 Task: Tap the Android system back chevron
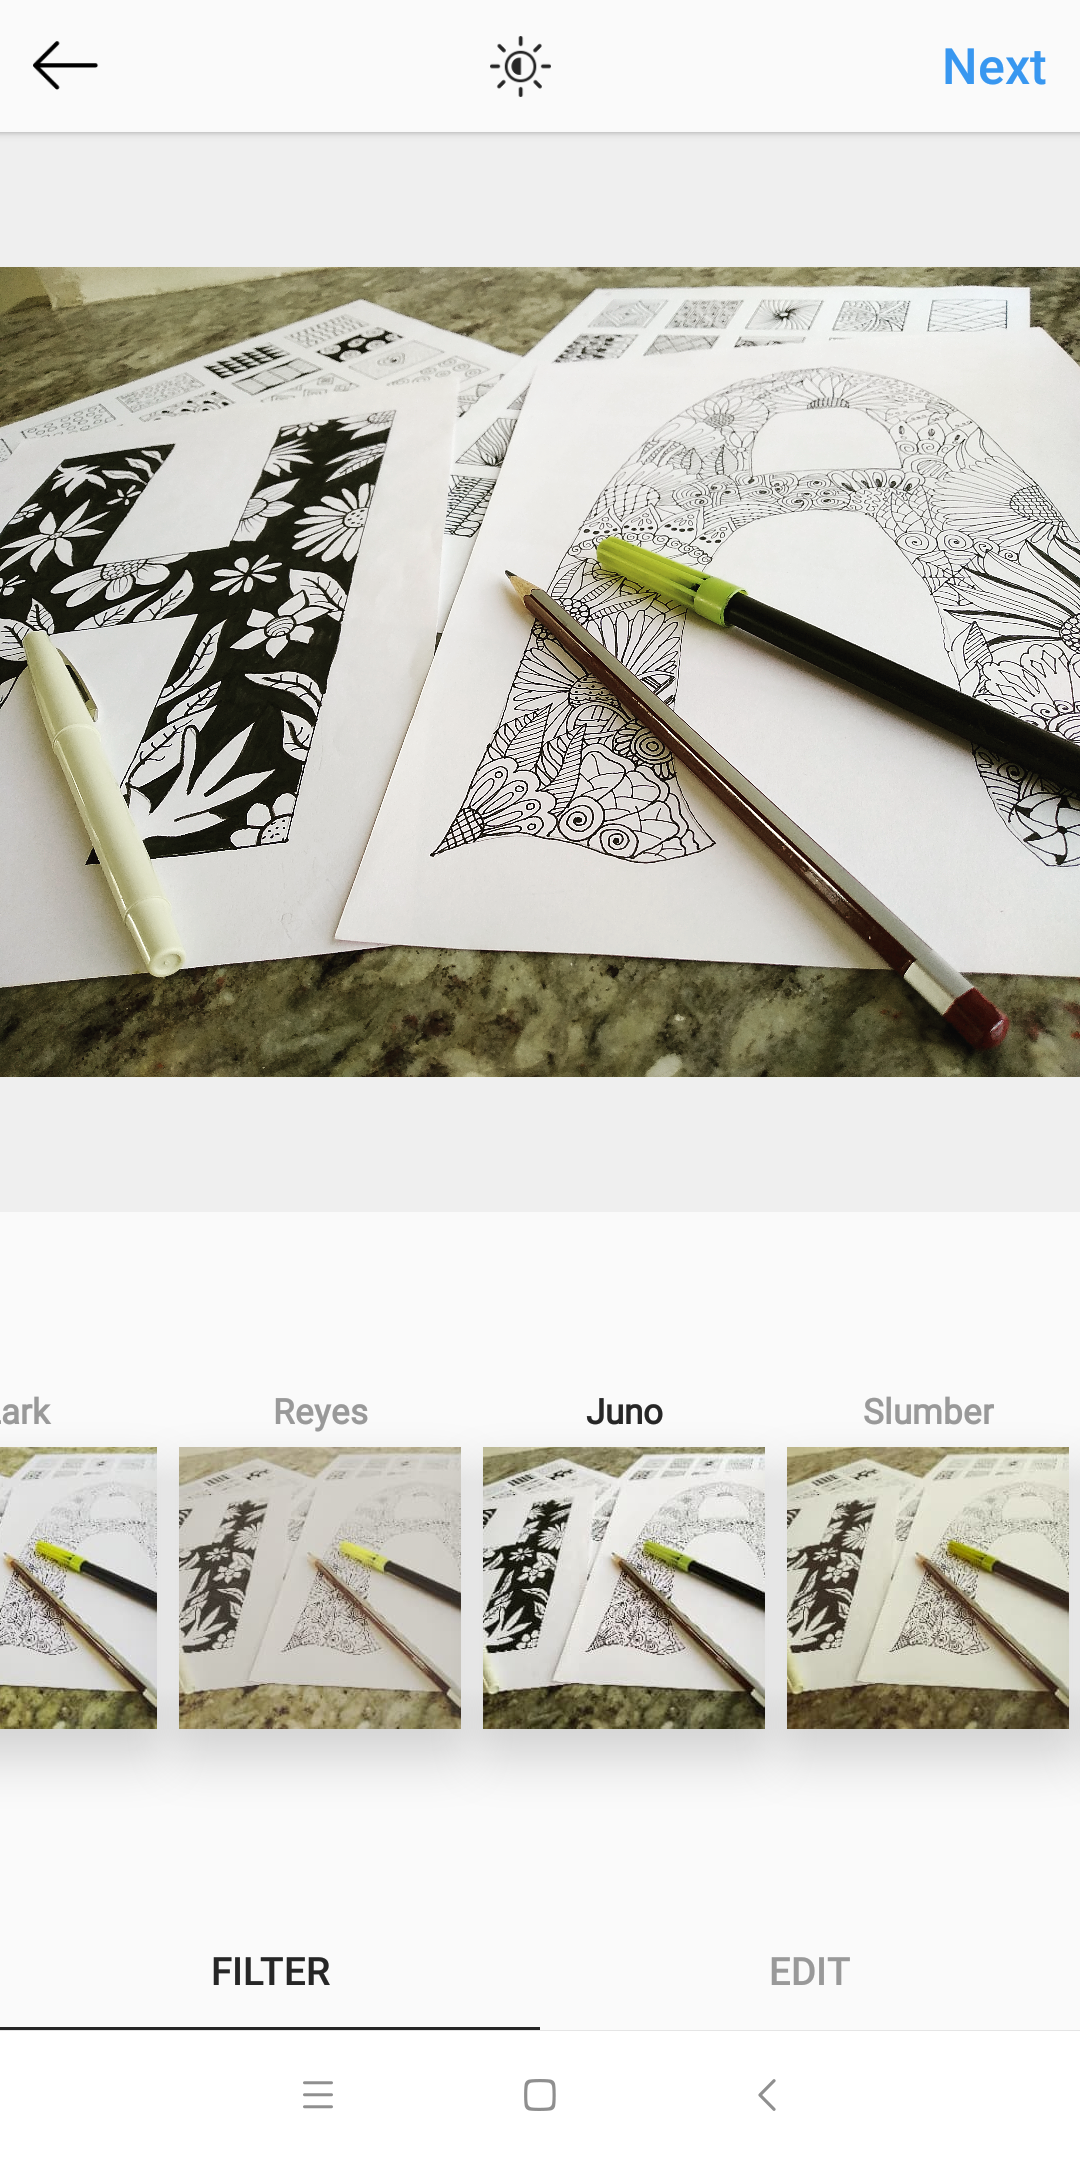point(767,2094)
